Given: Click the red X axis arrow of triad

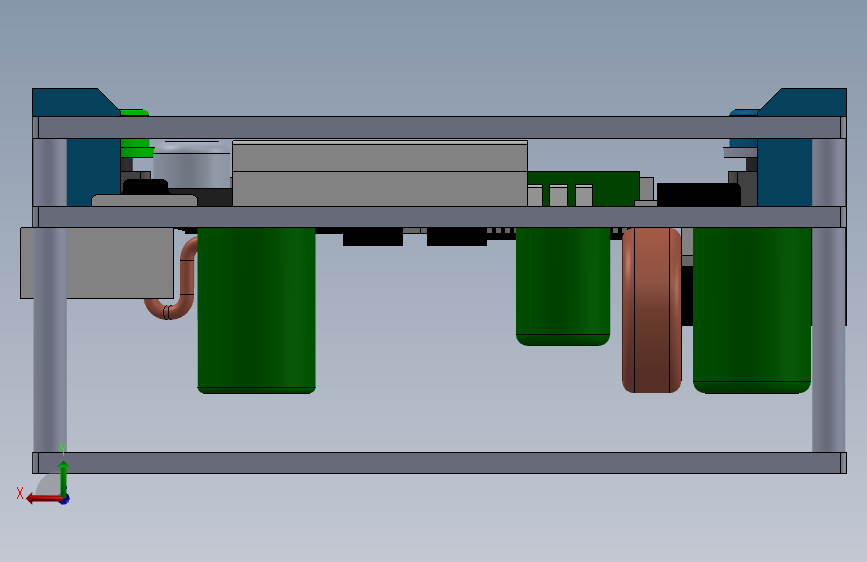Looking at the screenshot, I should pyautogui.click(x=43, y=499).
